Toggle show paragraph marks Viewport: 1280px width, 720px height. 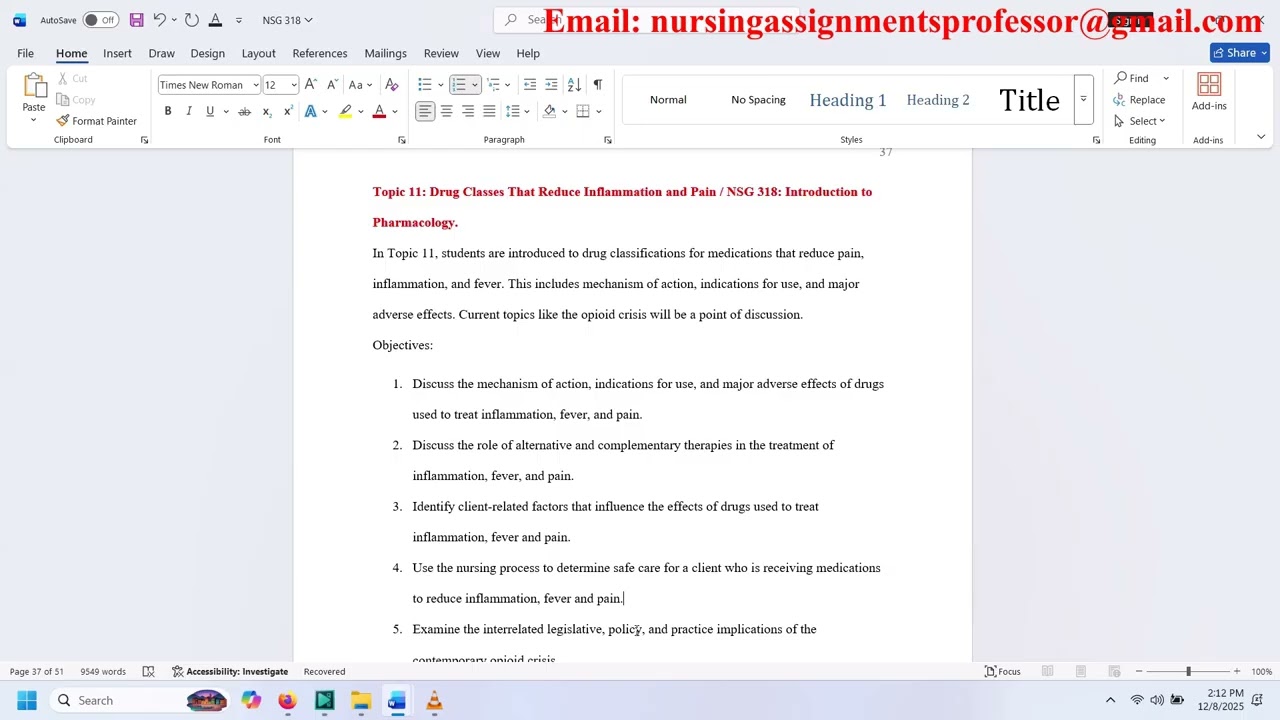click(x=597, y=85)
